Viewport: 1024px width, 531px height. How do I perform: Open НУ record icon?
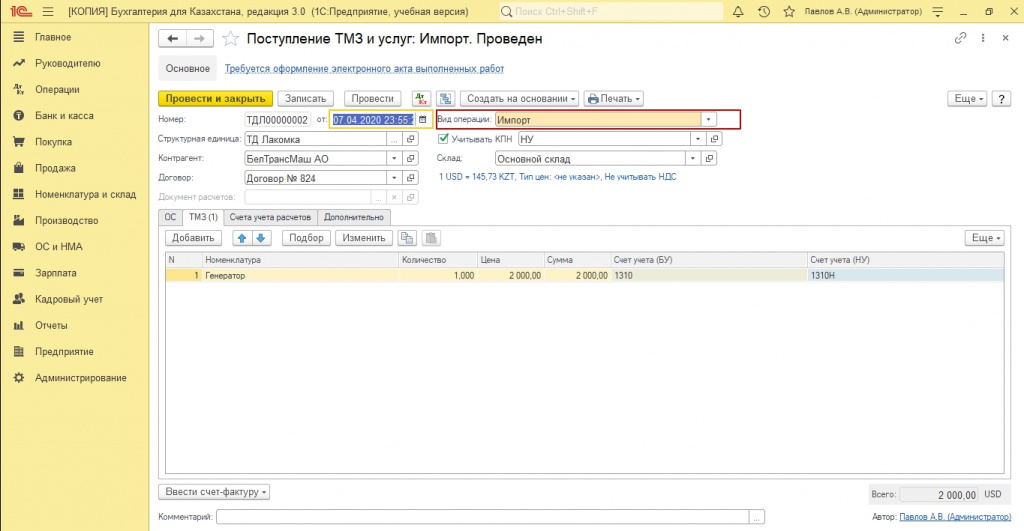(x=714, y=139)
